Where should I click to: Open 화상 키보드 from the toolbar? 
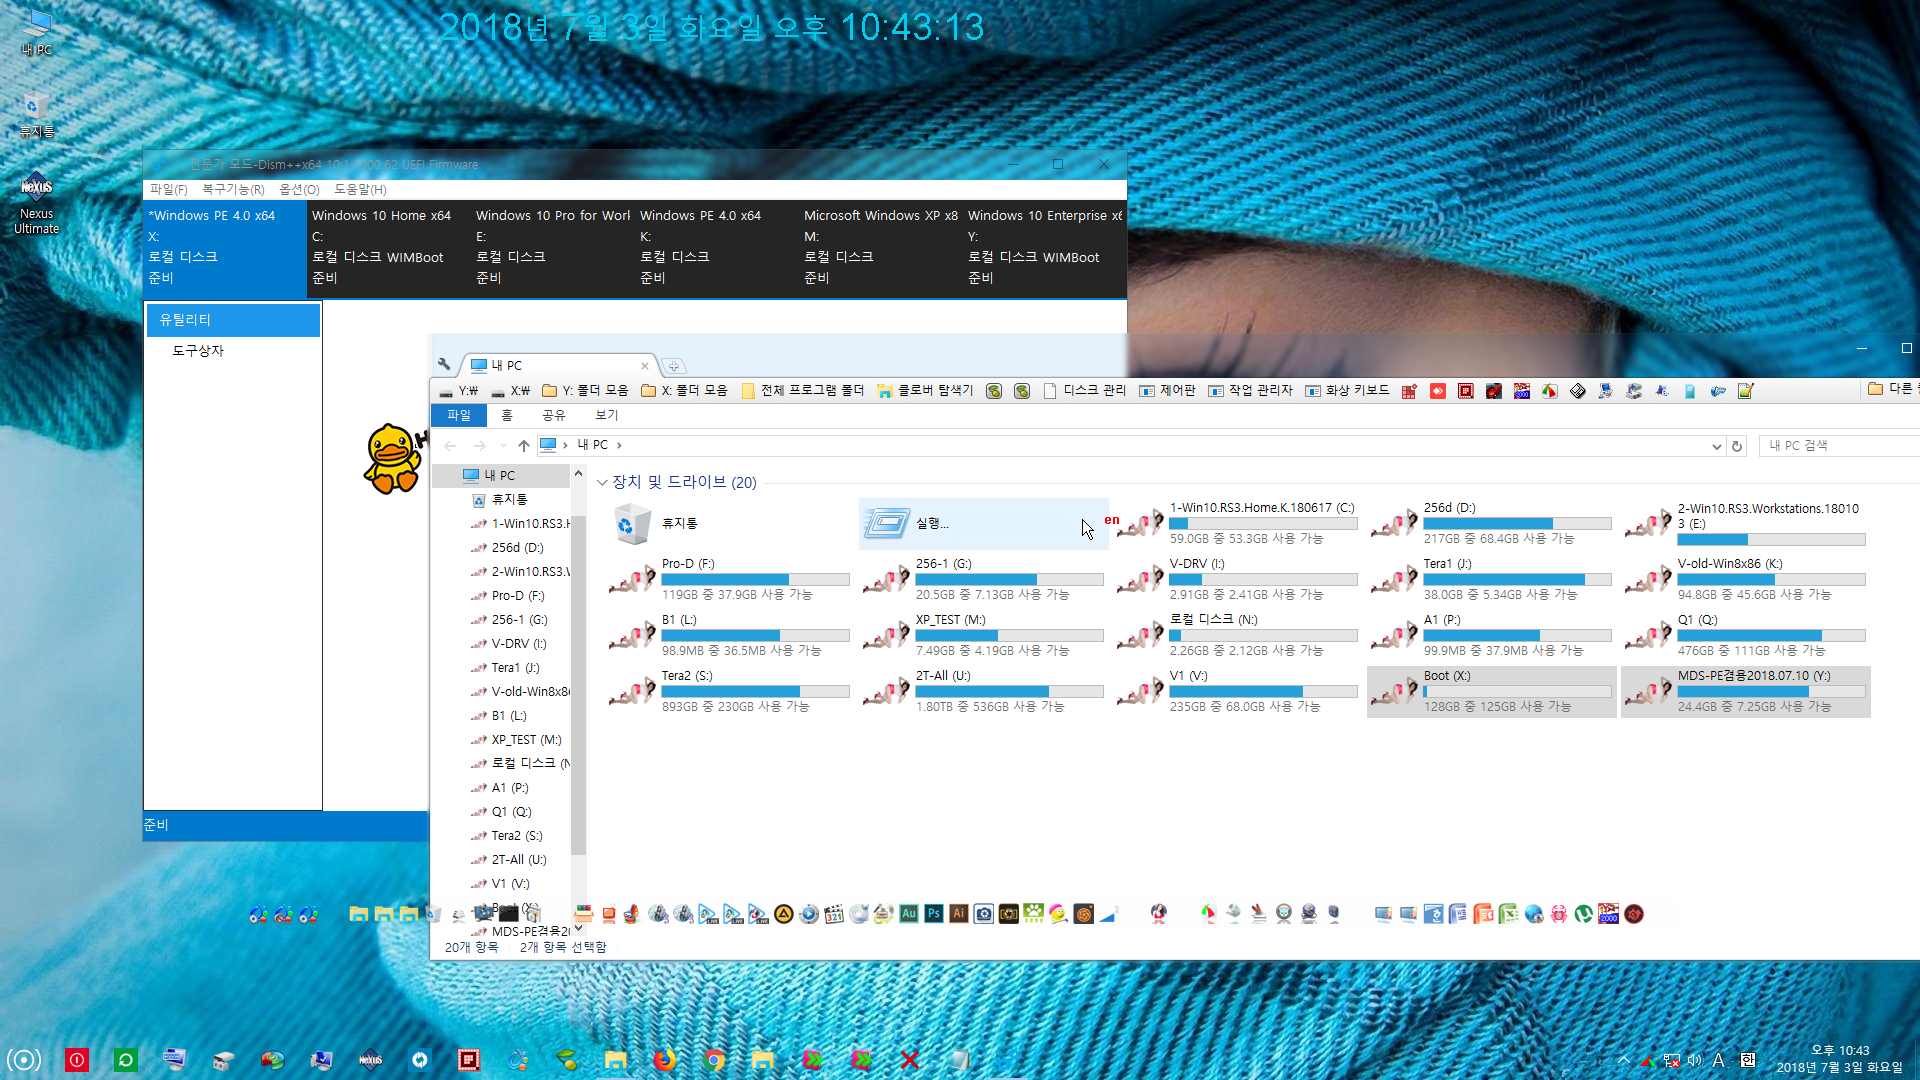(1347, 391)
